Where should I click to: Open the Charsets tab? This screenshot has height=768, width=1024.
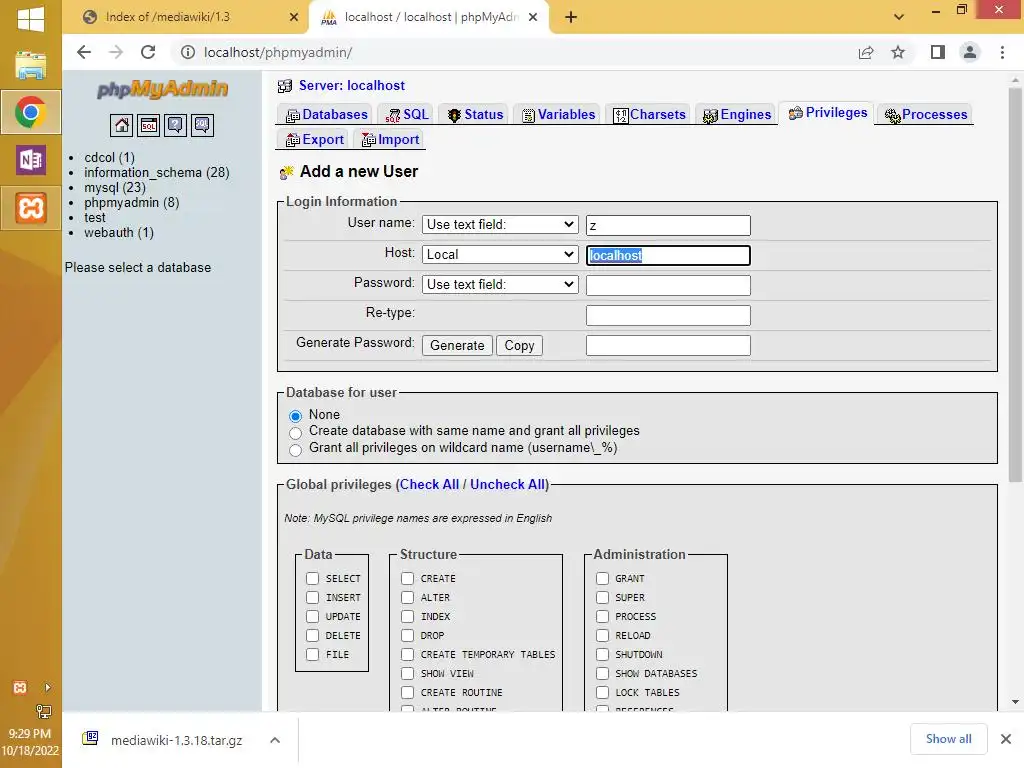[x=649, y=115]
